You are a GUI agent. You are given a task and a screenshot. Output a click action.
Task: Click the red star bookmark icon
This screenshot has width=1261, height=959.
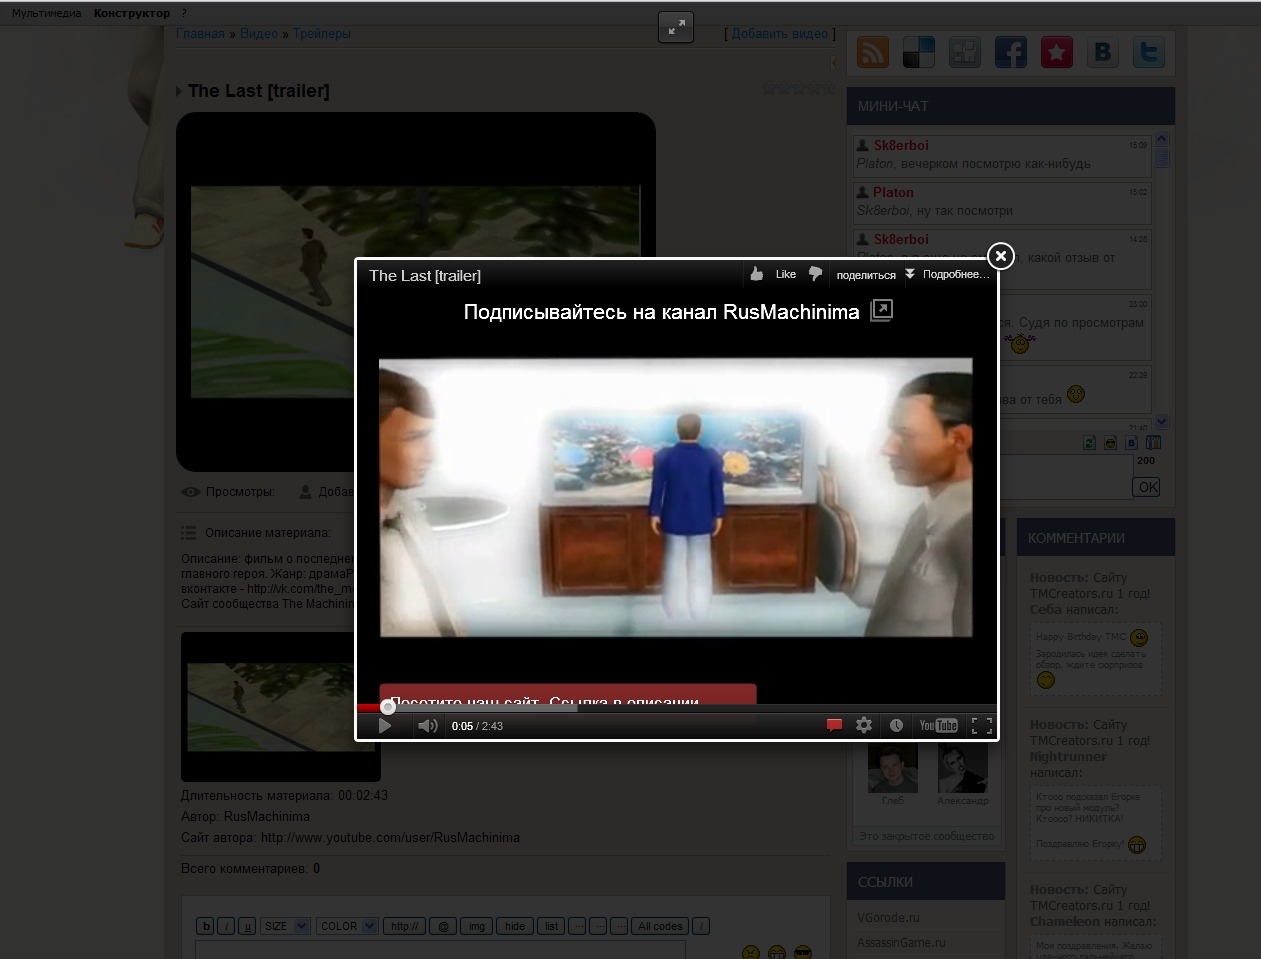1057,52
